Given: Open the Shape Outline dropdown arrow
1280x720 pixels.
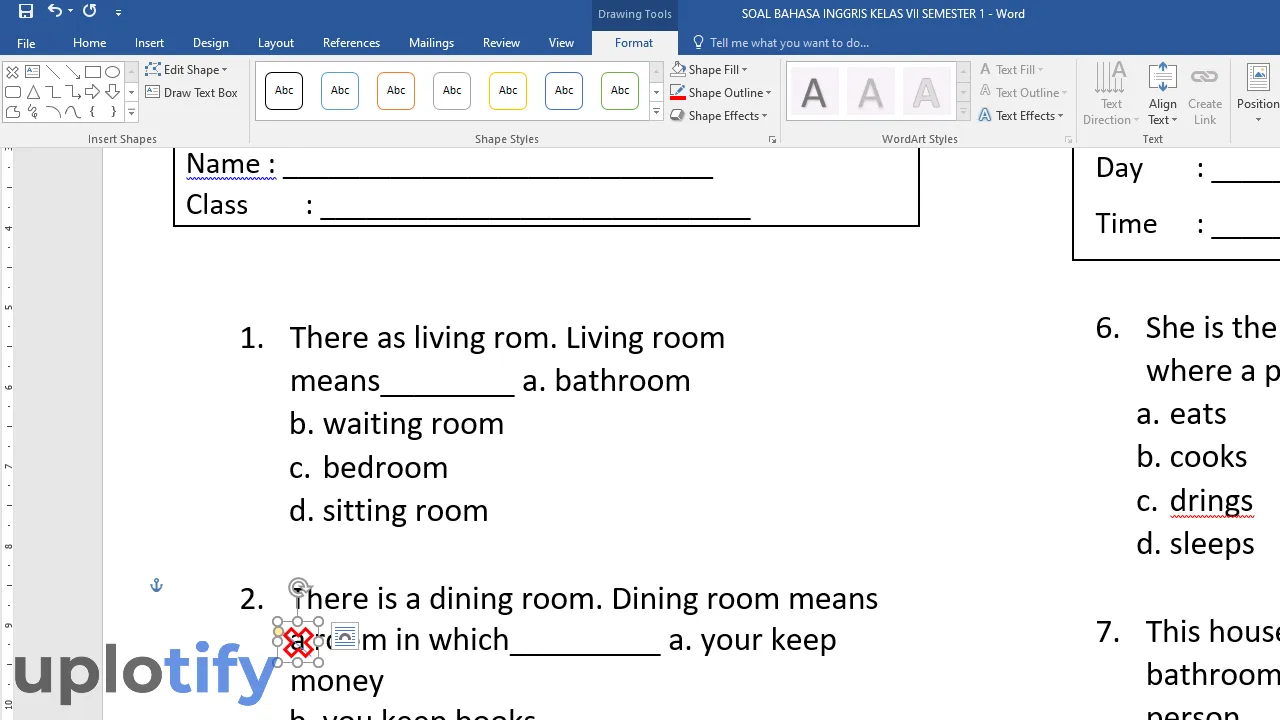Looking at the screenshot, I should (x=768, y=93).
